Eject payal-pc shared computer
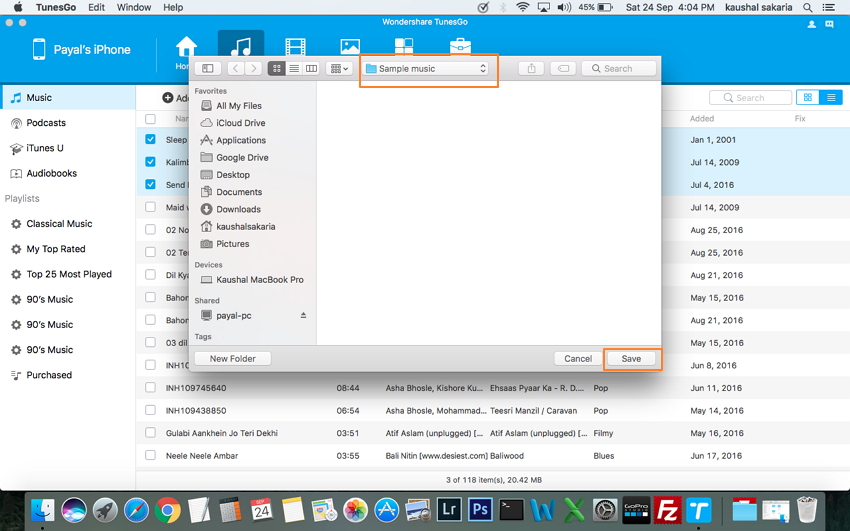This screenshot has width=850, height=531. click(x=303, y=315)
